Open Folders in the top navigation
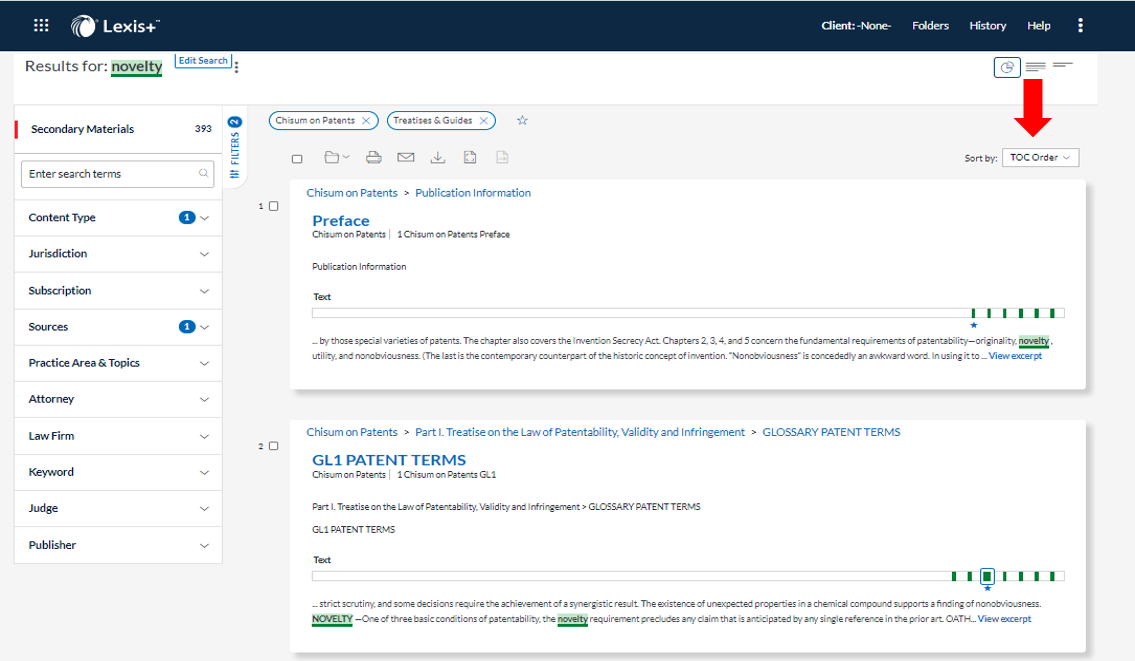Viewport: 1135px width, 661px height. 930,26
